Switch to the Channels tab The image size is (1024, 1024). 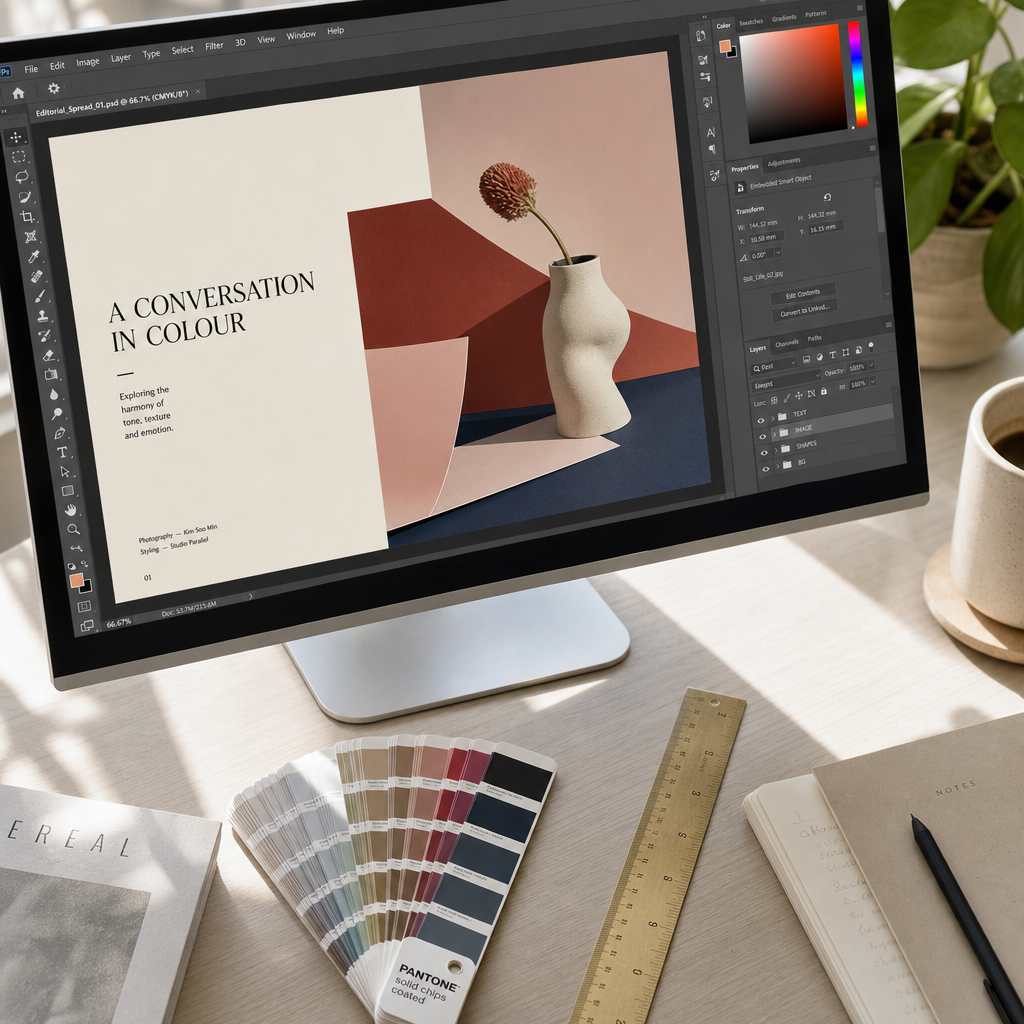pos(787,344)
